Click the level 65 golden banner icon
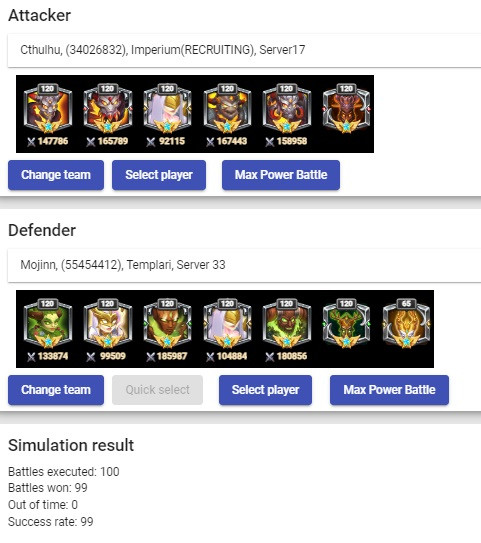 click(406, 324)
